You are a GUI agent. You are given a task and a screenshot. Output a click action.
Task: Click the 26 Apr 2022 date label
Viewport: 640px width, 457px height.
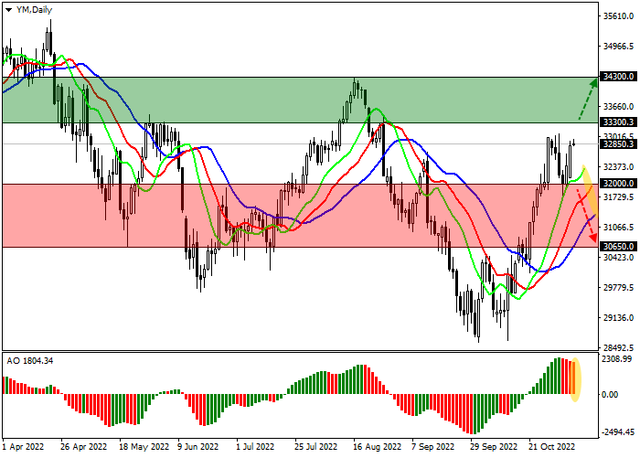(x=84, y=447)
